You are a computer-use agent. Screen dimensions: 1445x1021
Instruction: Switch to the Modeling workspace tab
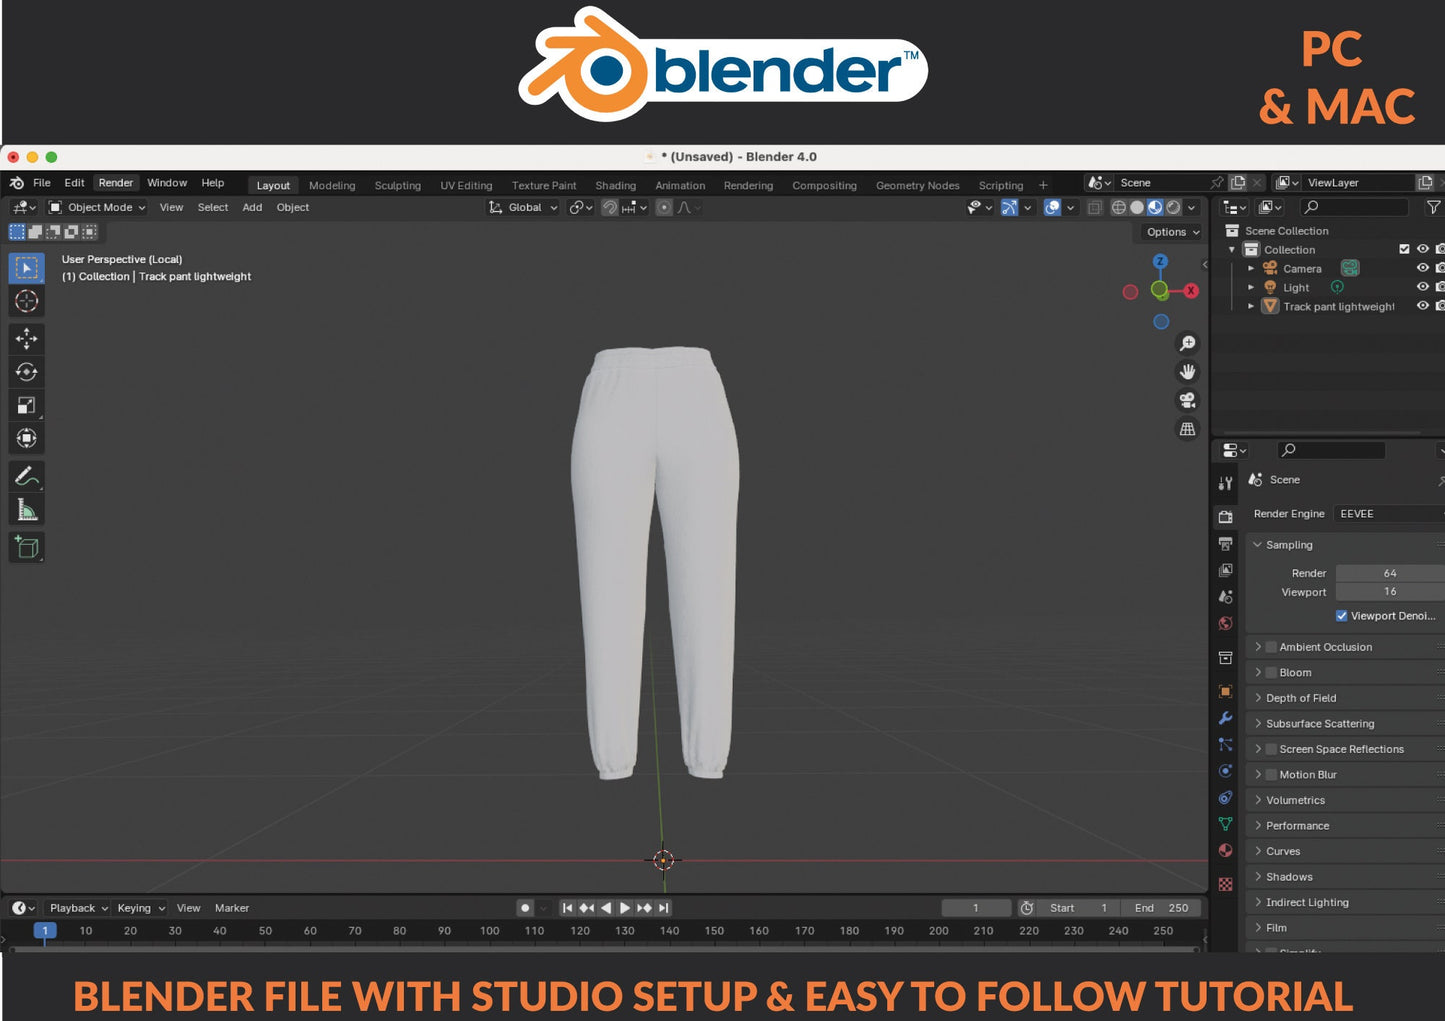tap(332, 185)
